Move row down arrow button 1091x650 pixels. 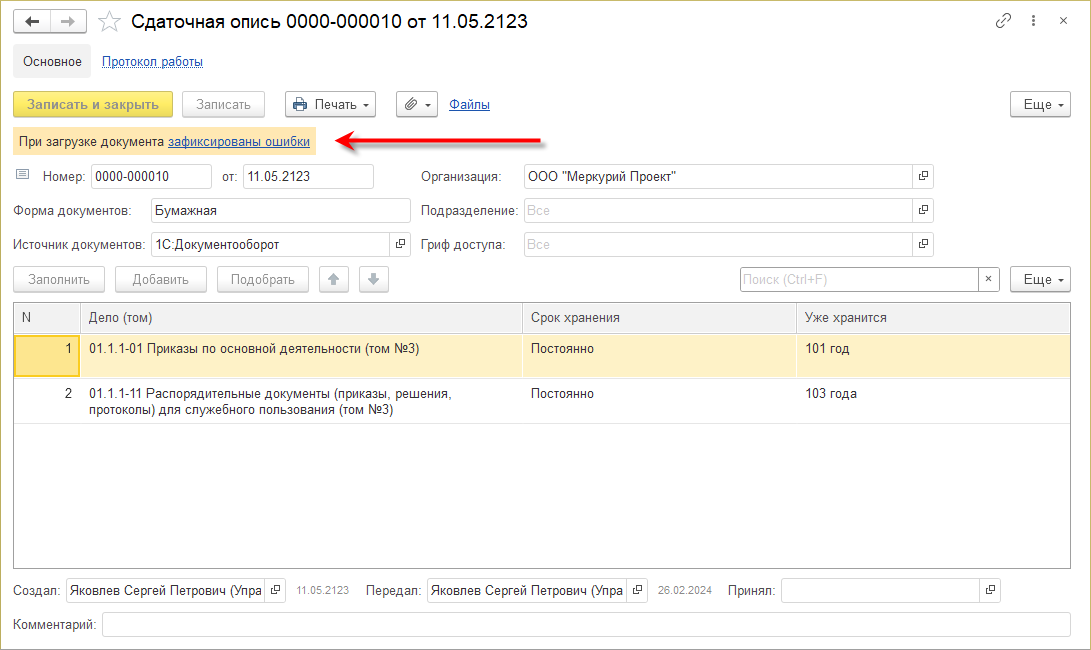[374, 279]
